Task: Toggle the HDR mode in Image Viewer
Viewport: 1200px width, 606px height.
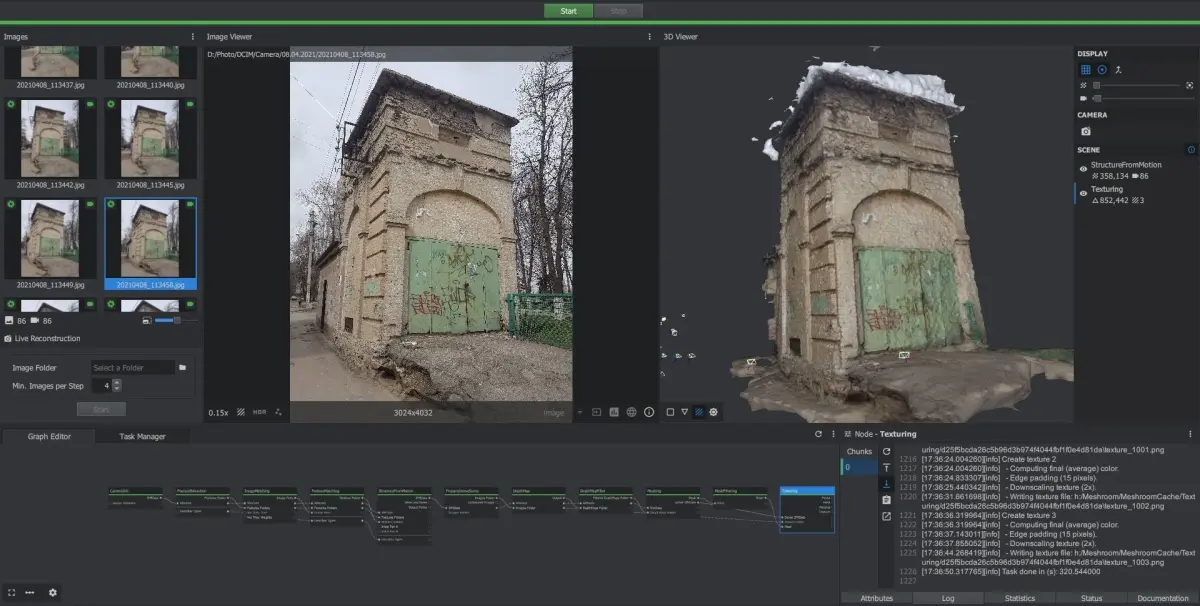Action: pyautogui.click(x=260, y=412)
